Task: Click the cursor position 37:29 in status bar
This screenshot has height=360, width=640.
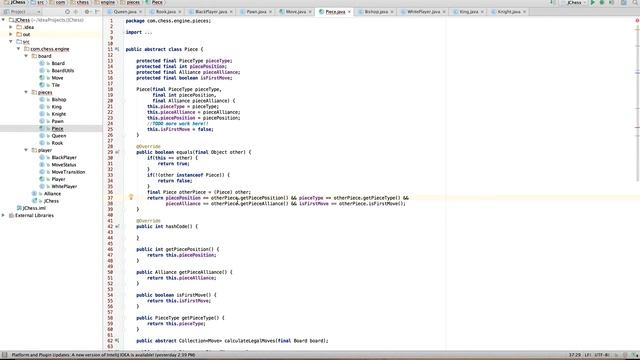Action: point(575,355)
